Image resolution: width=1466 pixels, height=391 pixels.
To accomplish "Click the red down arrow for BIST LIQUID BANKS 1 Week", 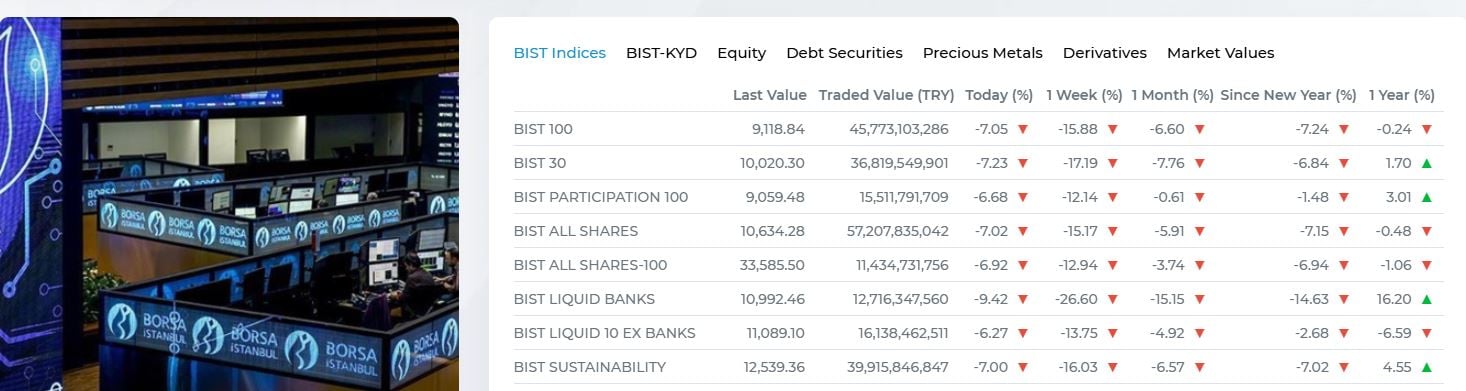I will tap(1112, 299).
